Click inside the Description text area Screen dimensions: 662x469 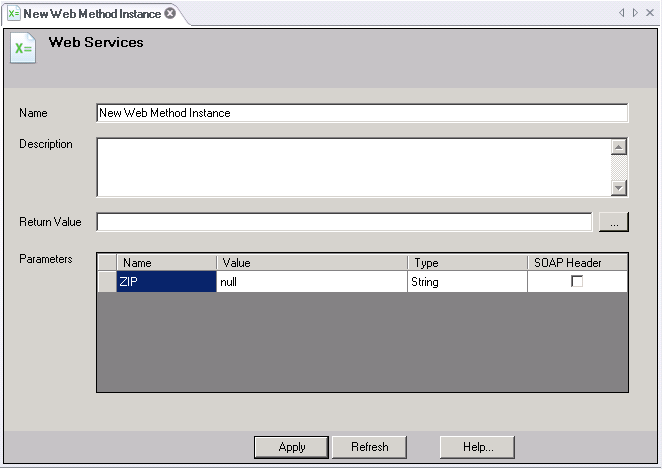click(x=352, y=166)
